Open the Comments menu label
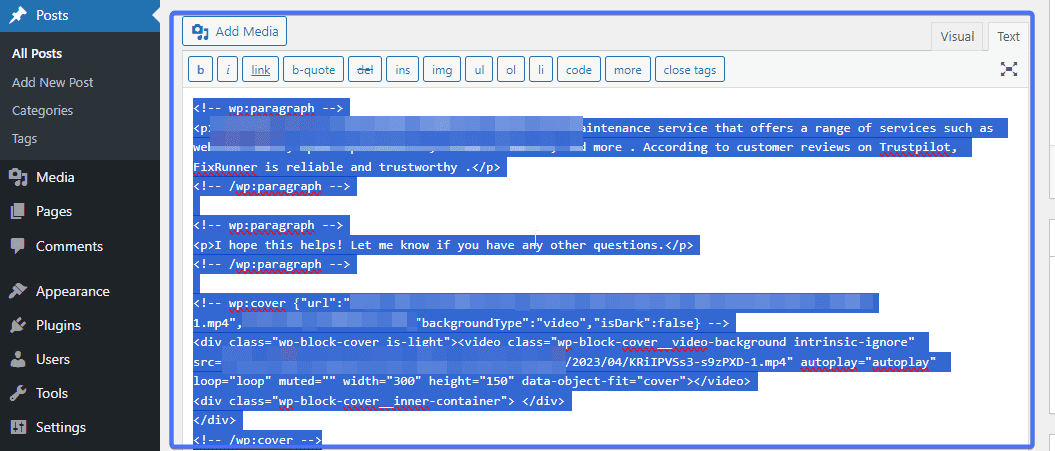The image size is (1055, 451). [x=69, y=246]
